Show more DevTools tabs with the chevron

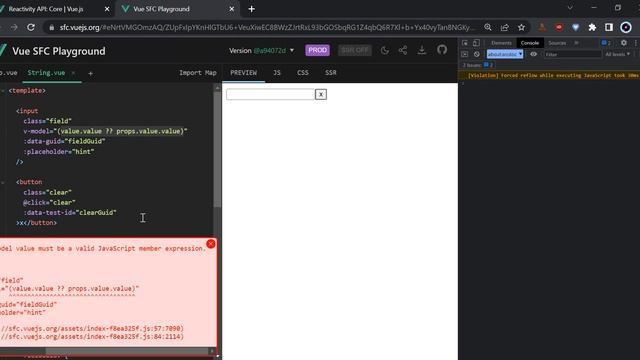pyautogui.click(x=576, y=43)
